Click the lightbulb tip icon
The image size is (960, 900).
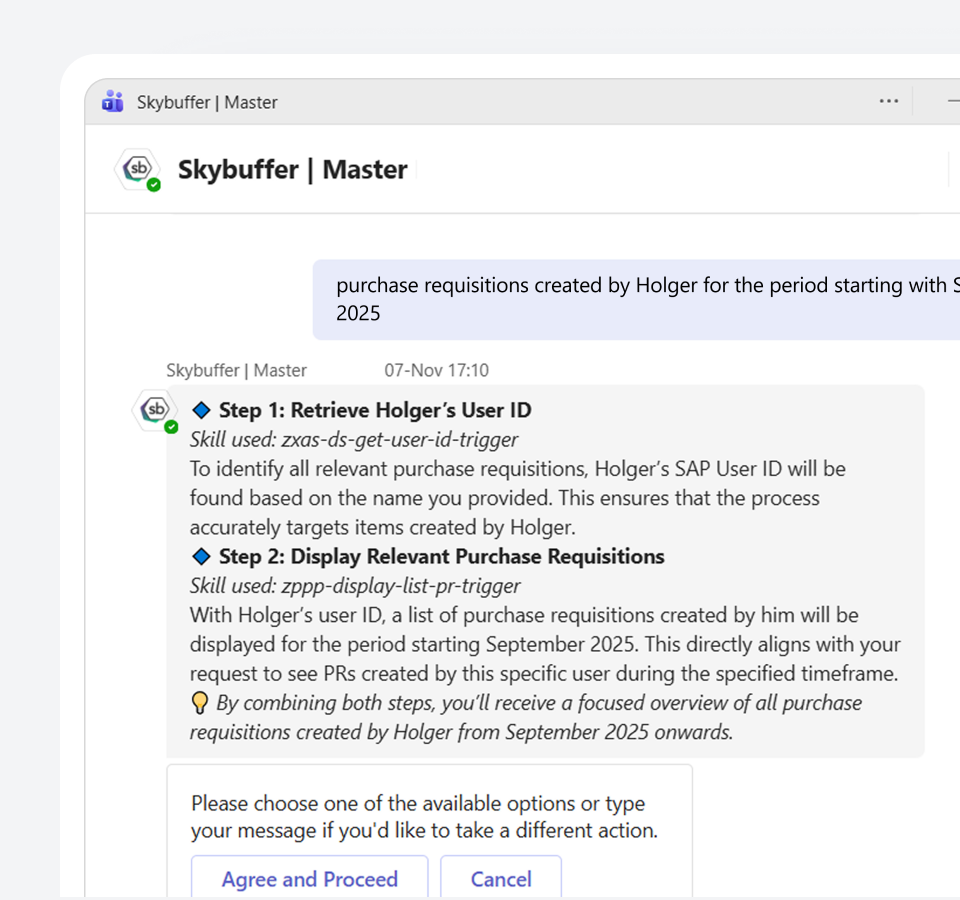200,703
